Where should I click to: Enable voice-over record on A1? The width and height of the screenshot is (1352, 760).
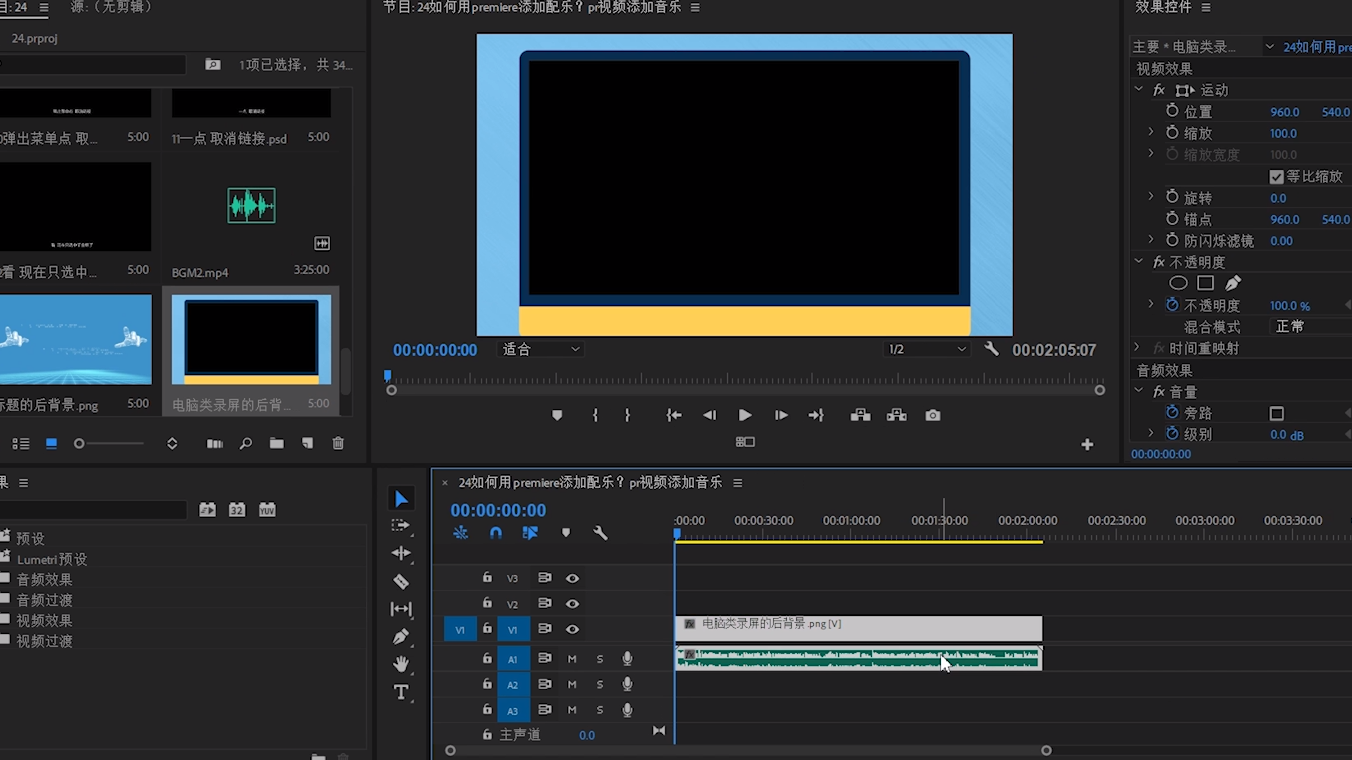[627, 658]
